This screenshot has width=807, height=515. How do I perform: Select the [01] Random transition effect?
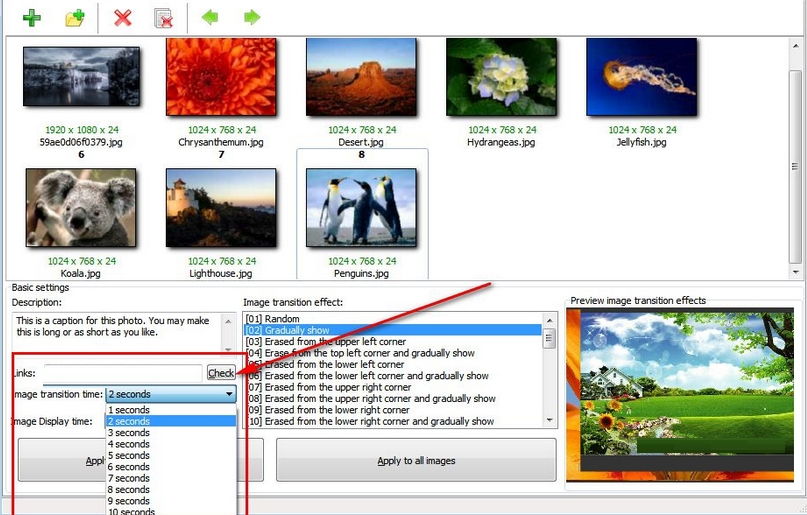point(393,319)
